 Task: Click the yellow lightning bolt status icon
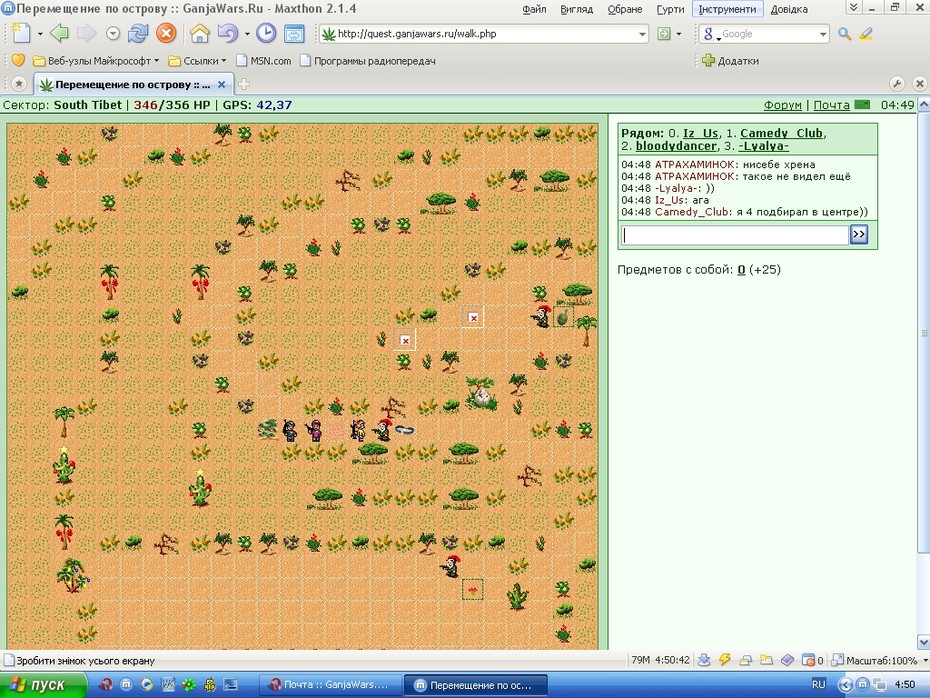pos(725,660)
